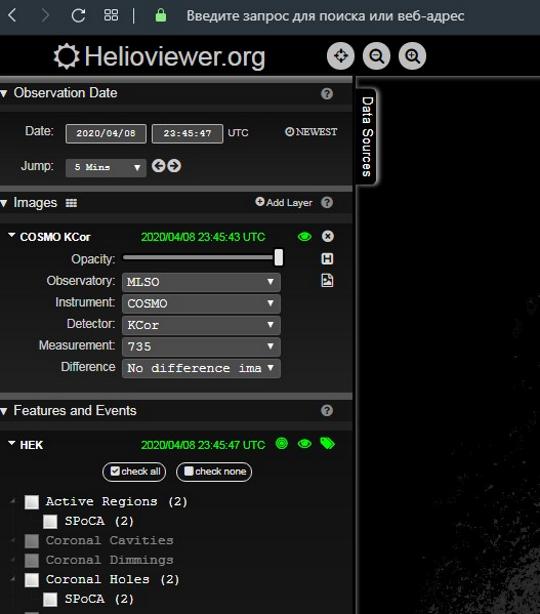Open the Observatory MLSO dropdown
Viewport: 540px width, 614px height.
(201, 282)
